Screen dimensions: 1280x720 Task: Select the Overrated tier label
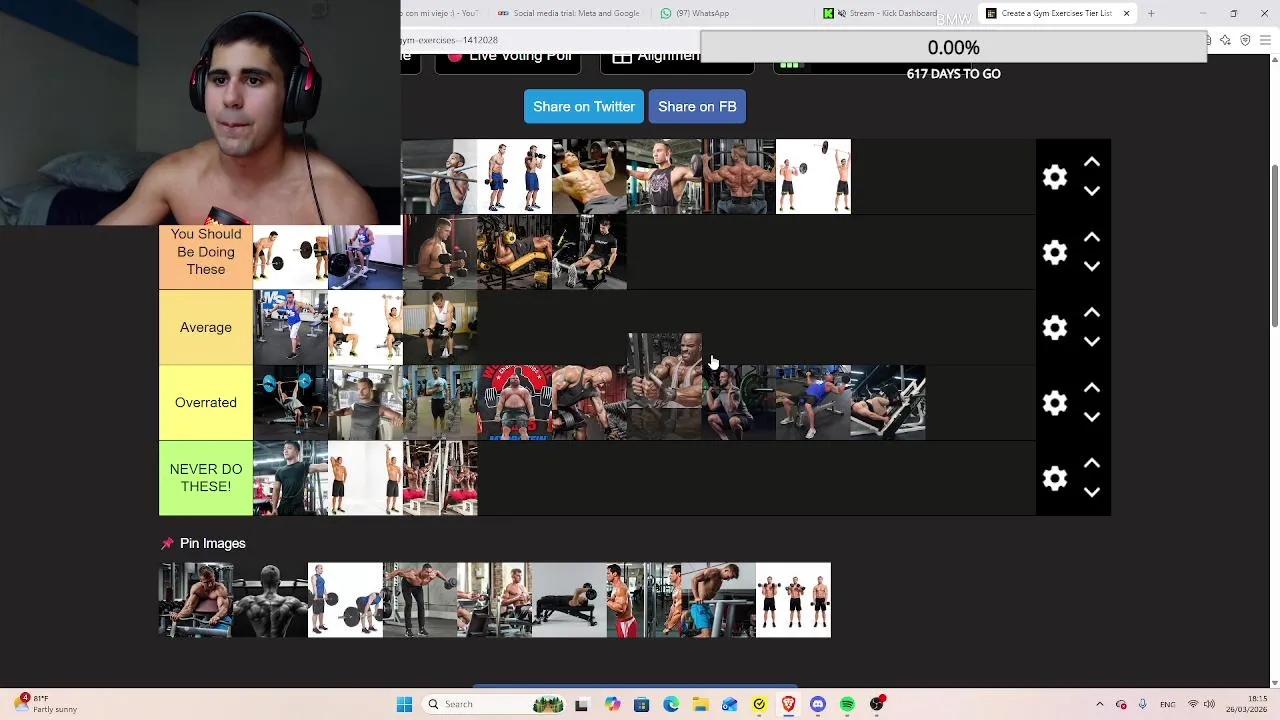click(x=206, y=402)
